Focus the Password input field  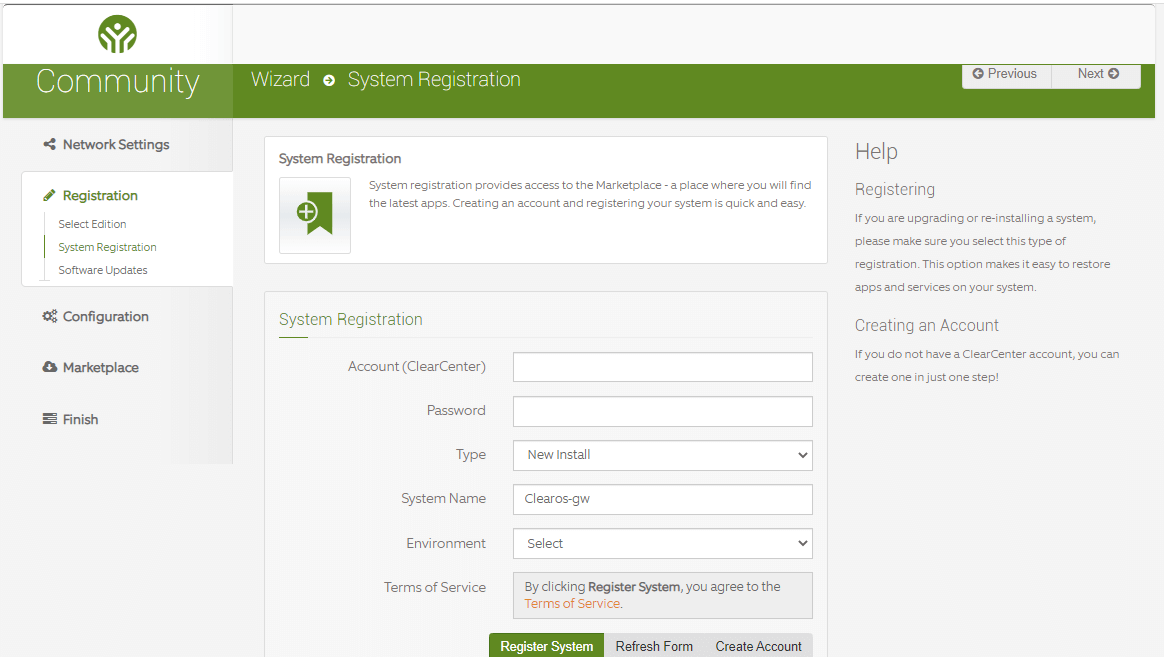(x=663, y=411)
